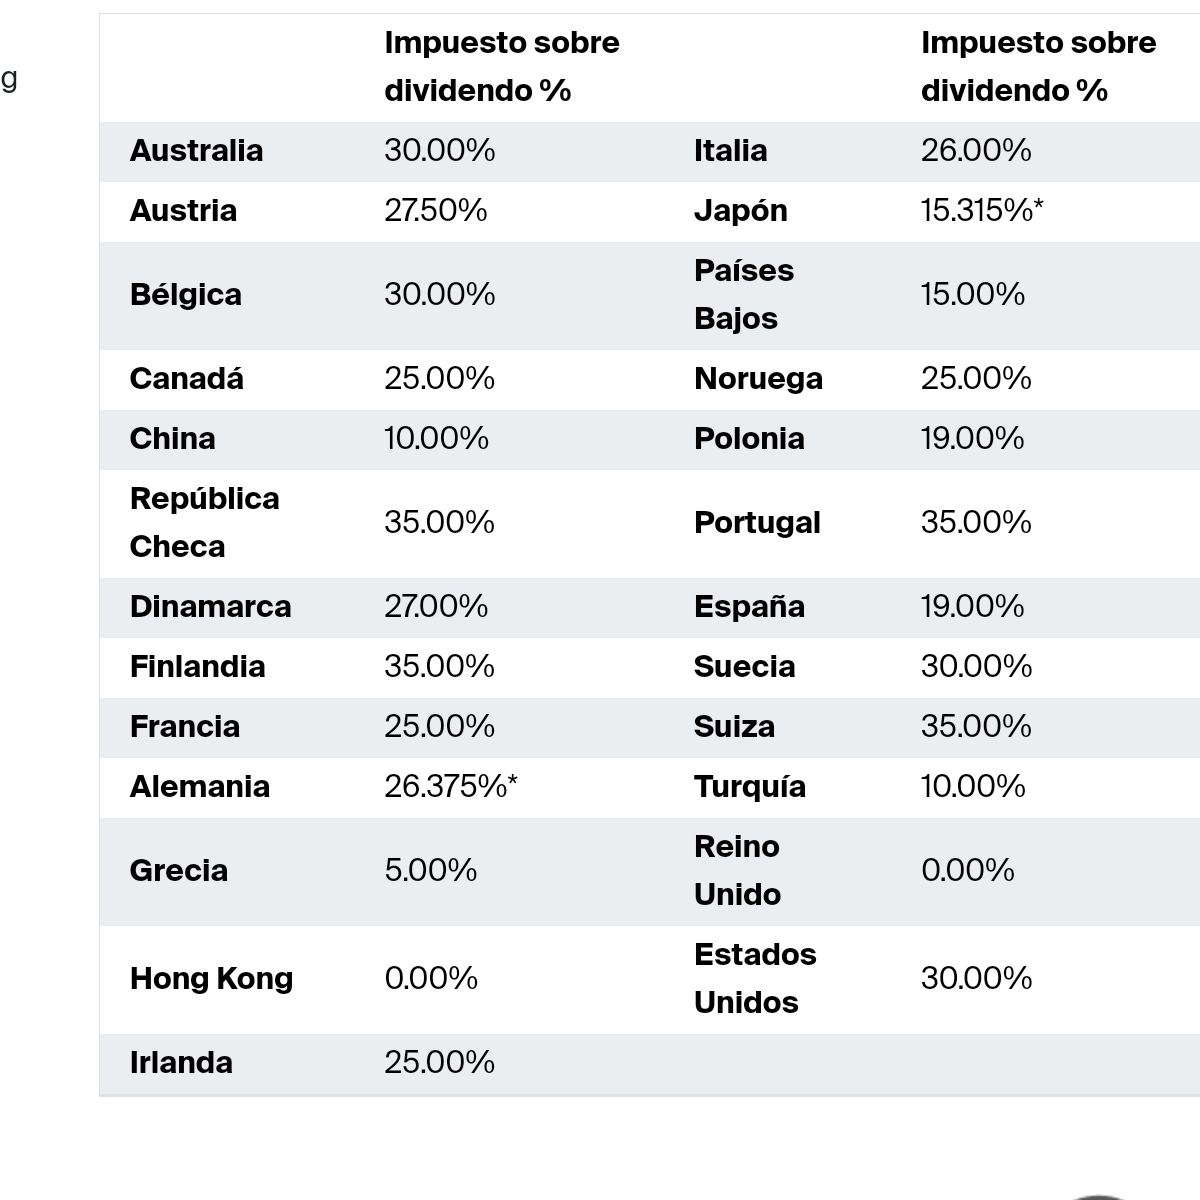Select Reino Unido's 0.00% value
Image resolution: width=1200 pixels, height=1200 pixels.
(967, 871)
